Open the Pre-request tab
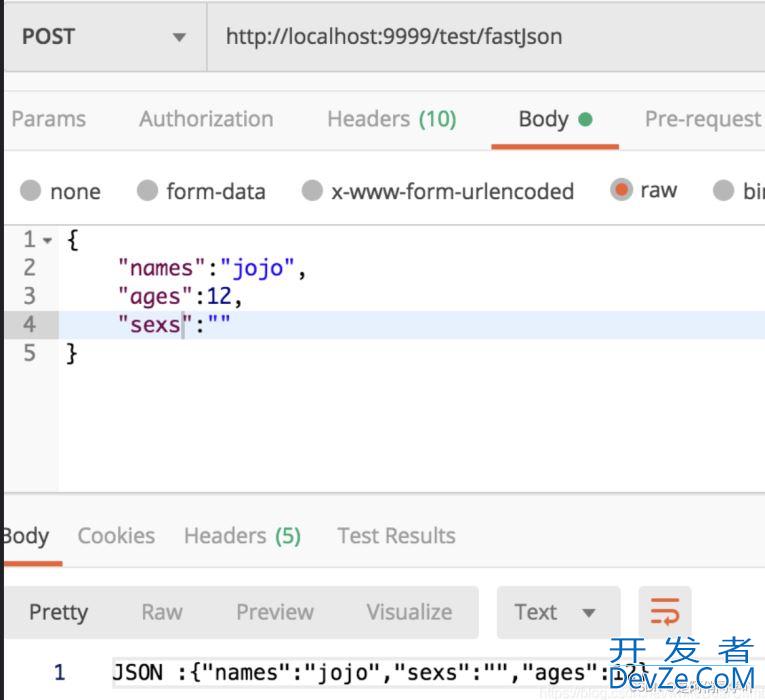The width and height of the screenshot is (765, 700). pos(703,120)
